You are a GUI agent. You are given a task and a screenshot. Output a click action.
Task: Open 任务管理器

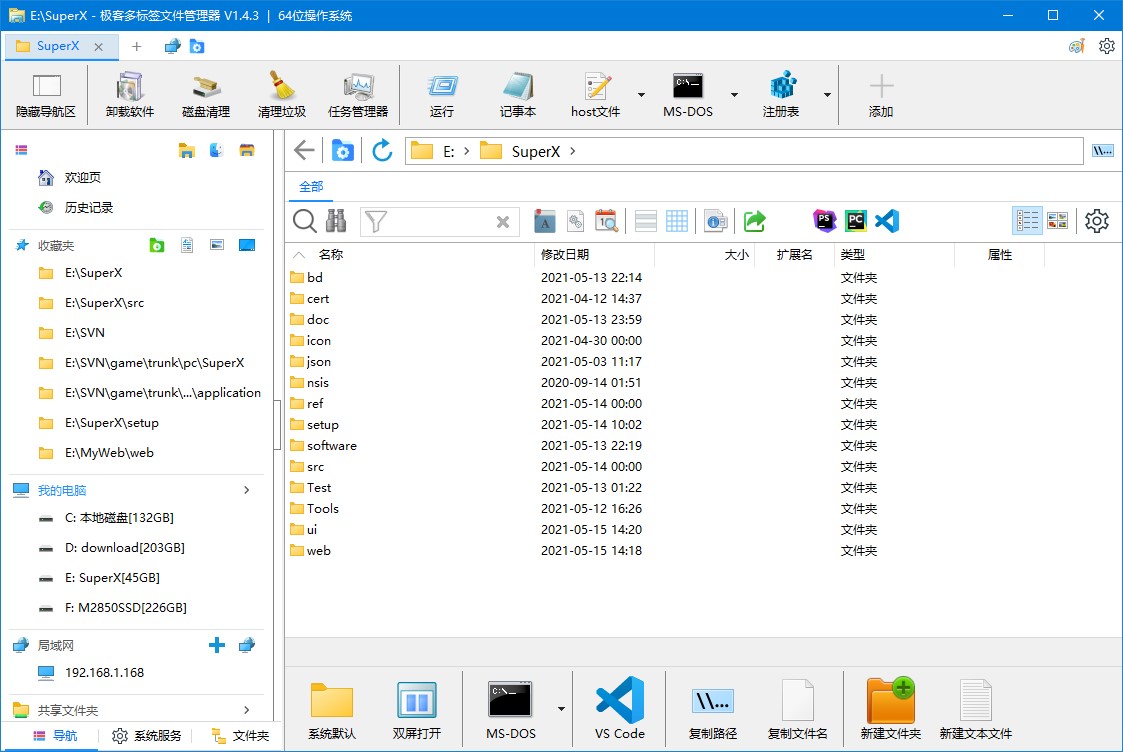point(358,95)
